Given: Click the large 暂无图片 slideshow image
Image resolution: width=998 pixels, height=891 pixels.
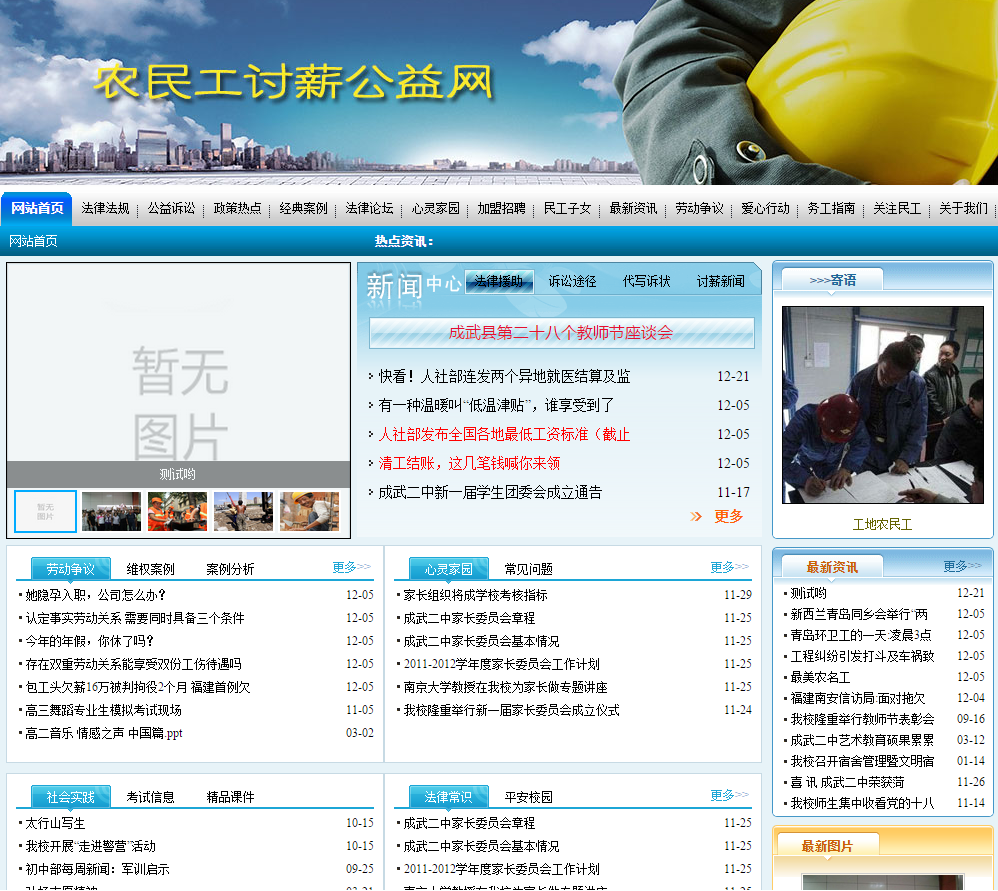Looking at the screenshot, I should pyautogui.click(x=178, y=362).
